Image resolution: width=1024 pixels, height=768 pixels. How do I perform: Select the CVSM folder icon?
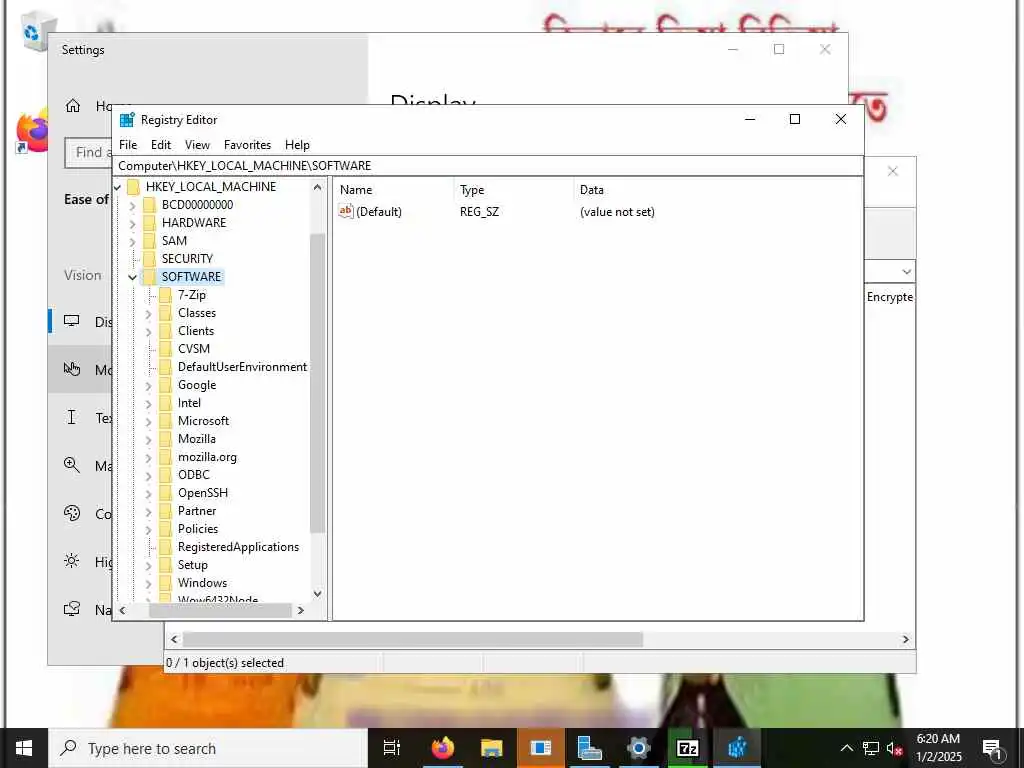166,349
